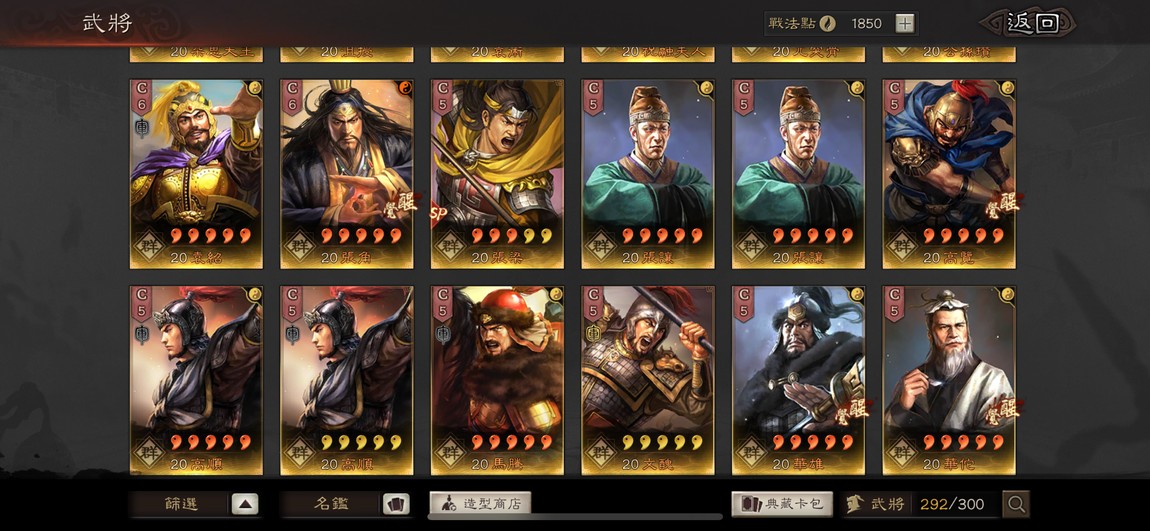Click the plus icon beside 戰法點 1850
The image size is (1150, 531).
click(905, 23)
